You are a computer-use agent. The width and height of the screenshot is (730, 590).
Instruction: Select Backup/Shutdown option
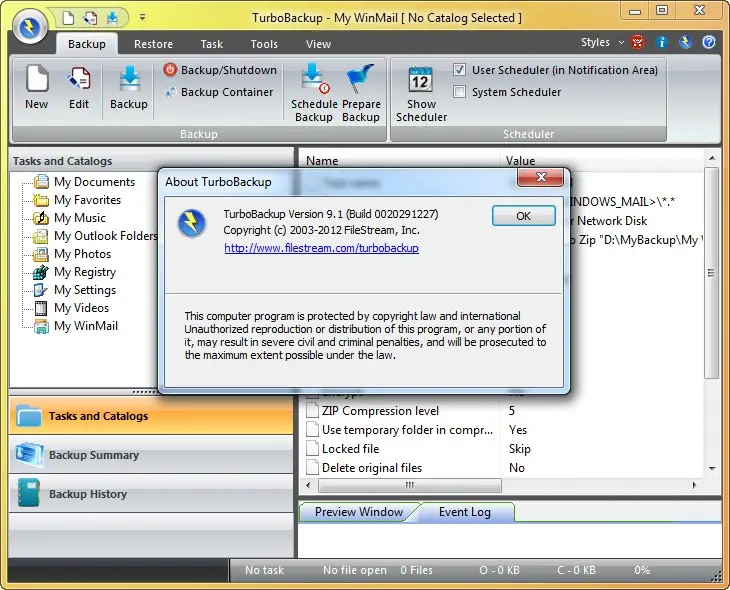point(220,70)
